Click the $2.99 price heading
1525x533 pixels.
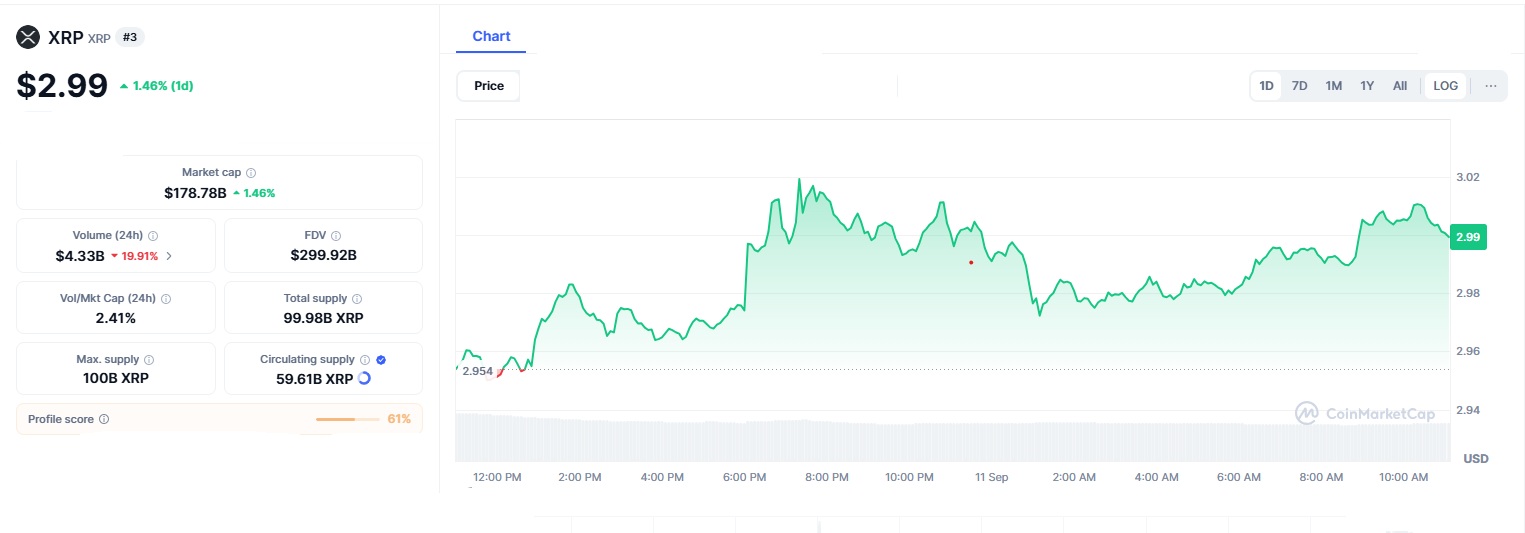[x=62, y=86]
